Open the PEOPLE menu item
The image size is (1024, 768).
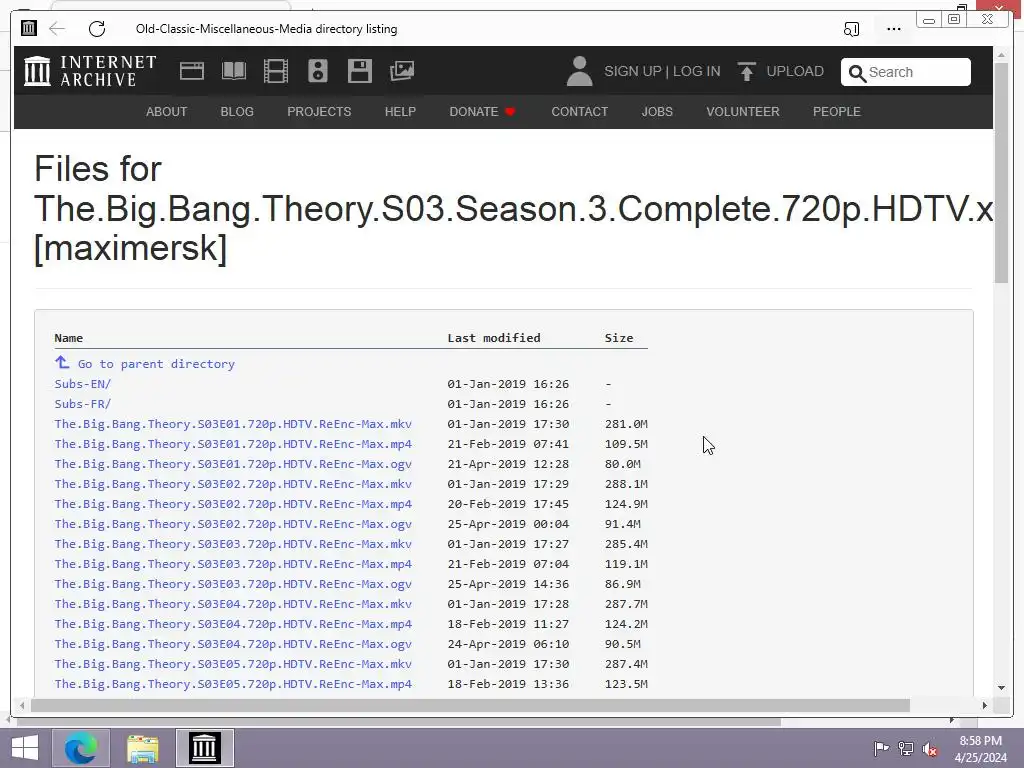[837, 112]
